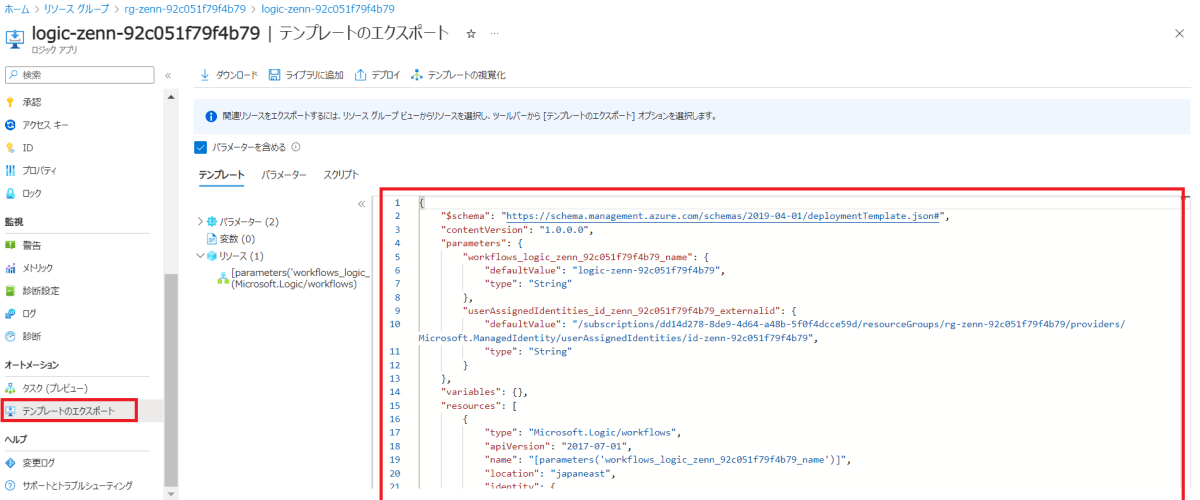
Task: Click the デプロイ upload icon
Action: pyautogui.click(x=361, y=75)
